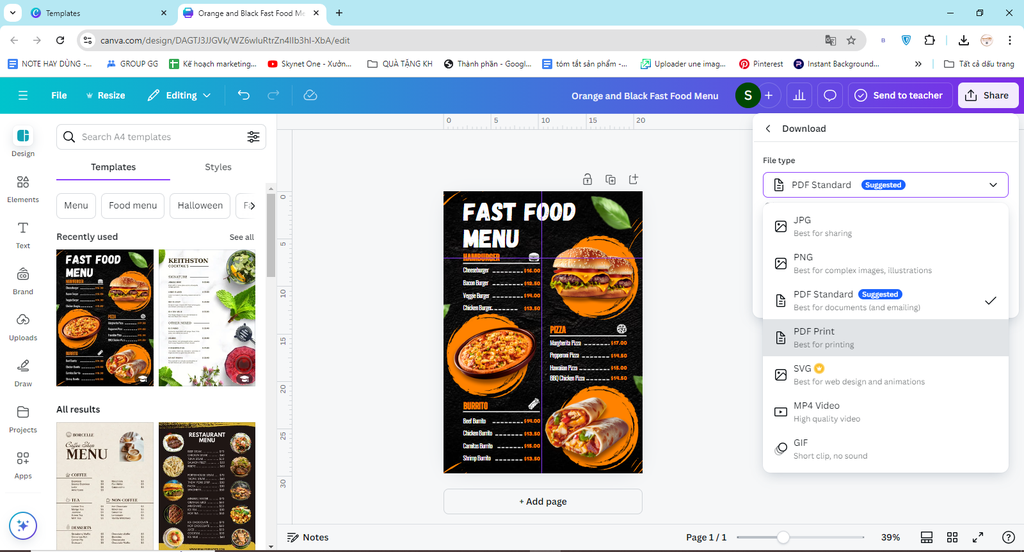Filter templates by Food menu chip

point(133,205)
